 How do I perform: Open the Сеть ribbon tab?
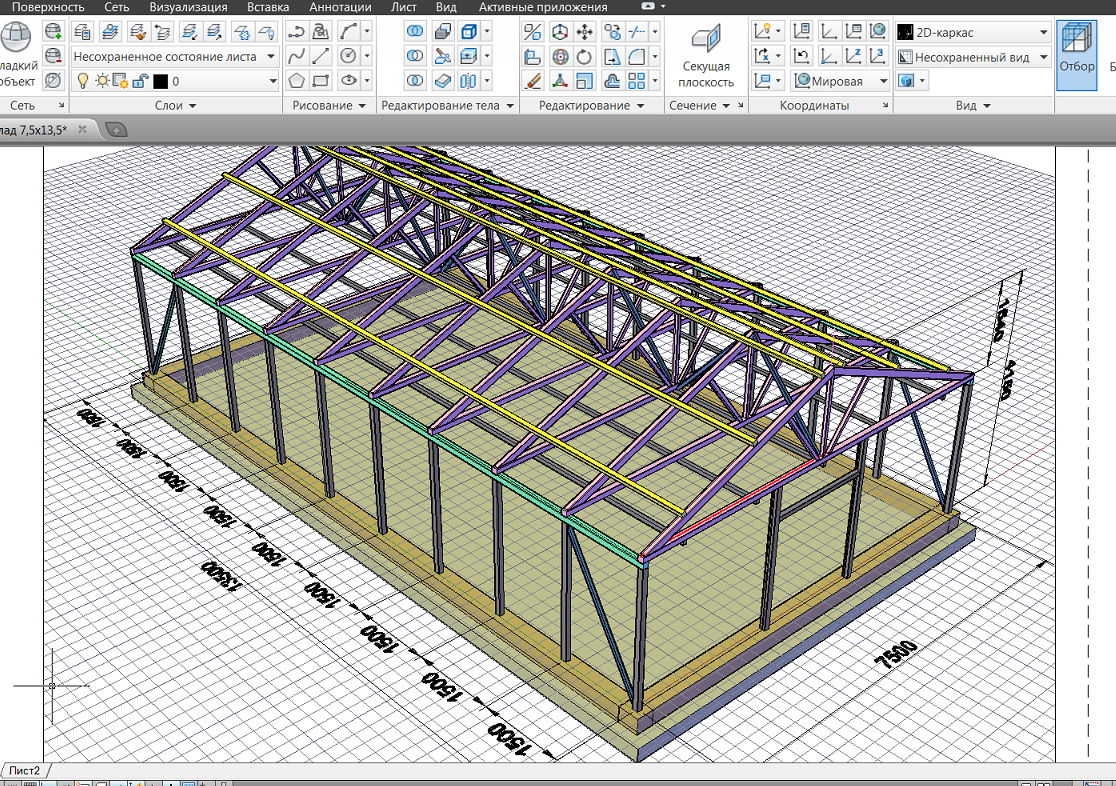coord(117,7)
